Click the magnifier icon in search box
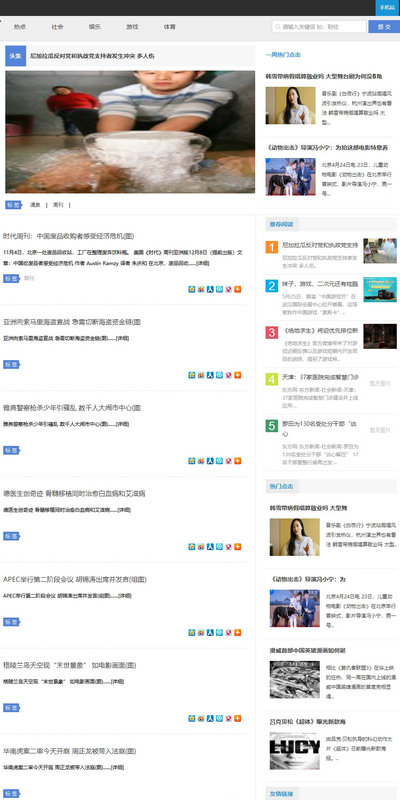The height and width of the screenshot is (800, 400). tap(277, 27)
